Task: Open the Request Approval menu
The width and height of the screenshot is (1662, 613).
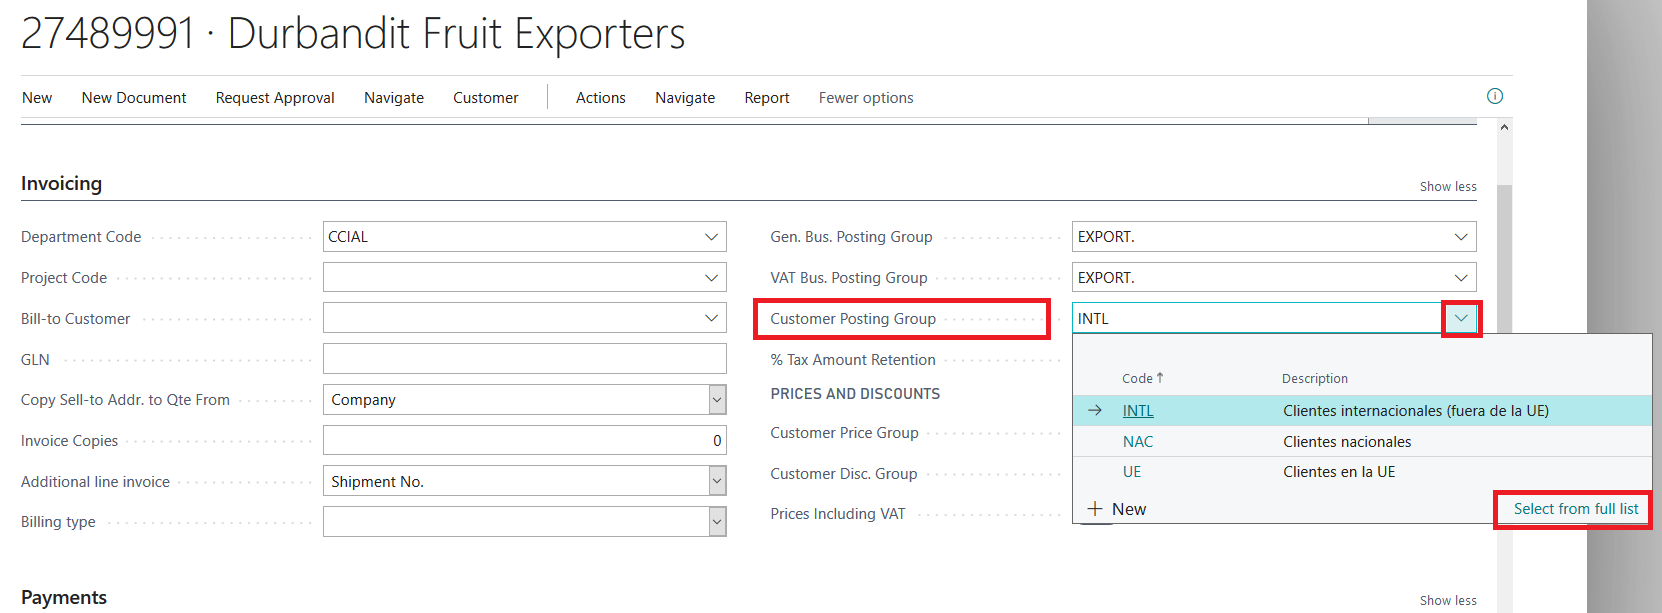Action: click(275, 98)
